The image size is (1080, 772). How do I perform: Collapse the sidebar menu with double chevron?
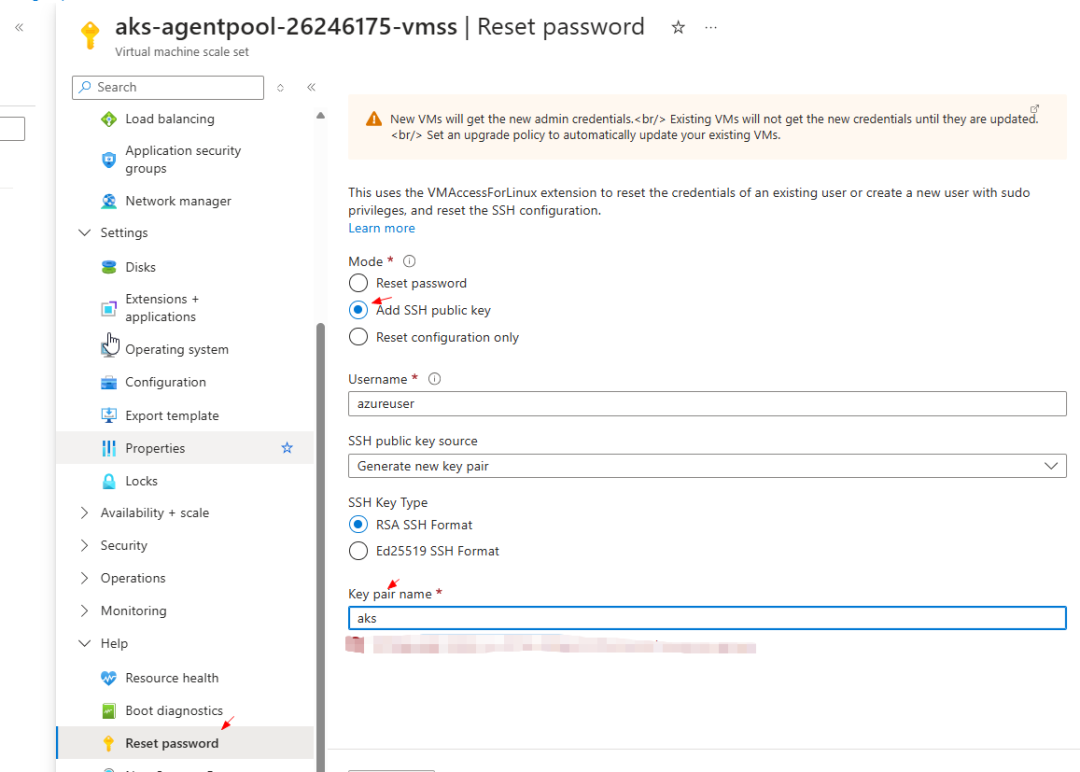pyautogui.click(x=311, y=88)
